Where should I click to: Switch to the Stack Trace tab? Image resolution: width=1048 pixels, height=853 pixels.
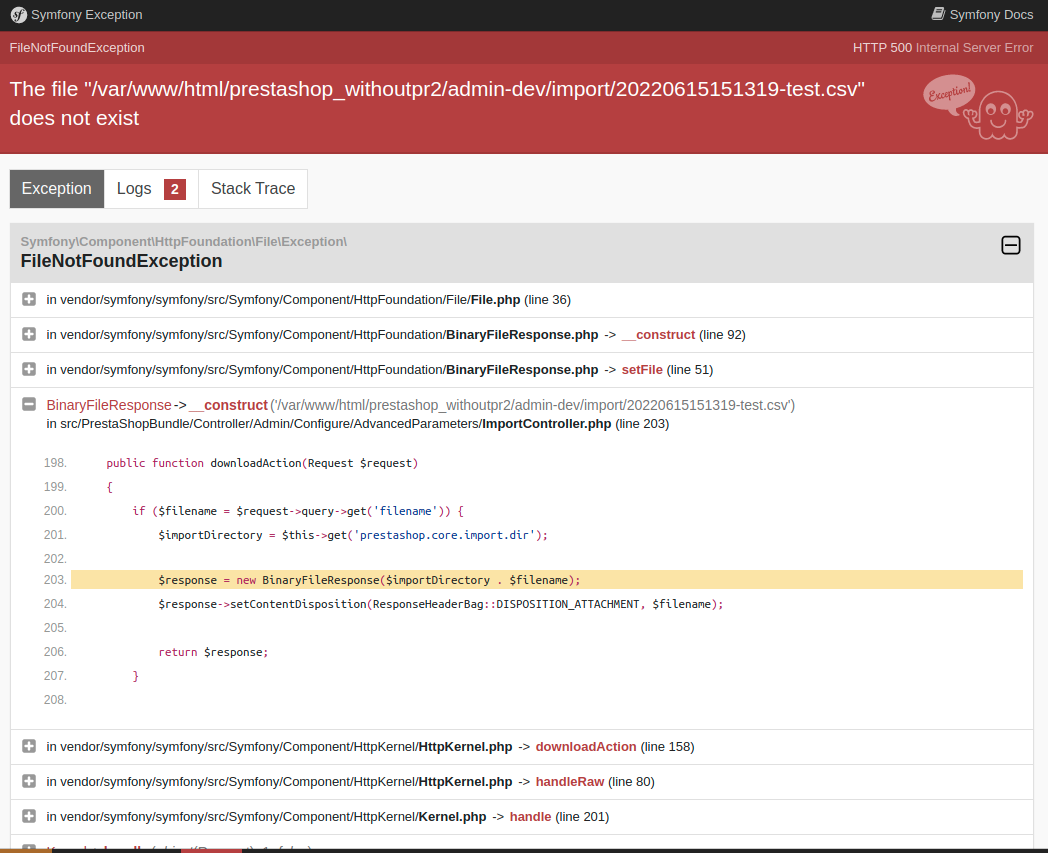(252, 188)
